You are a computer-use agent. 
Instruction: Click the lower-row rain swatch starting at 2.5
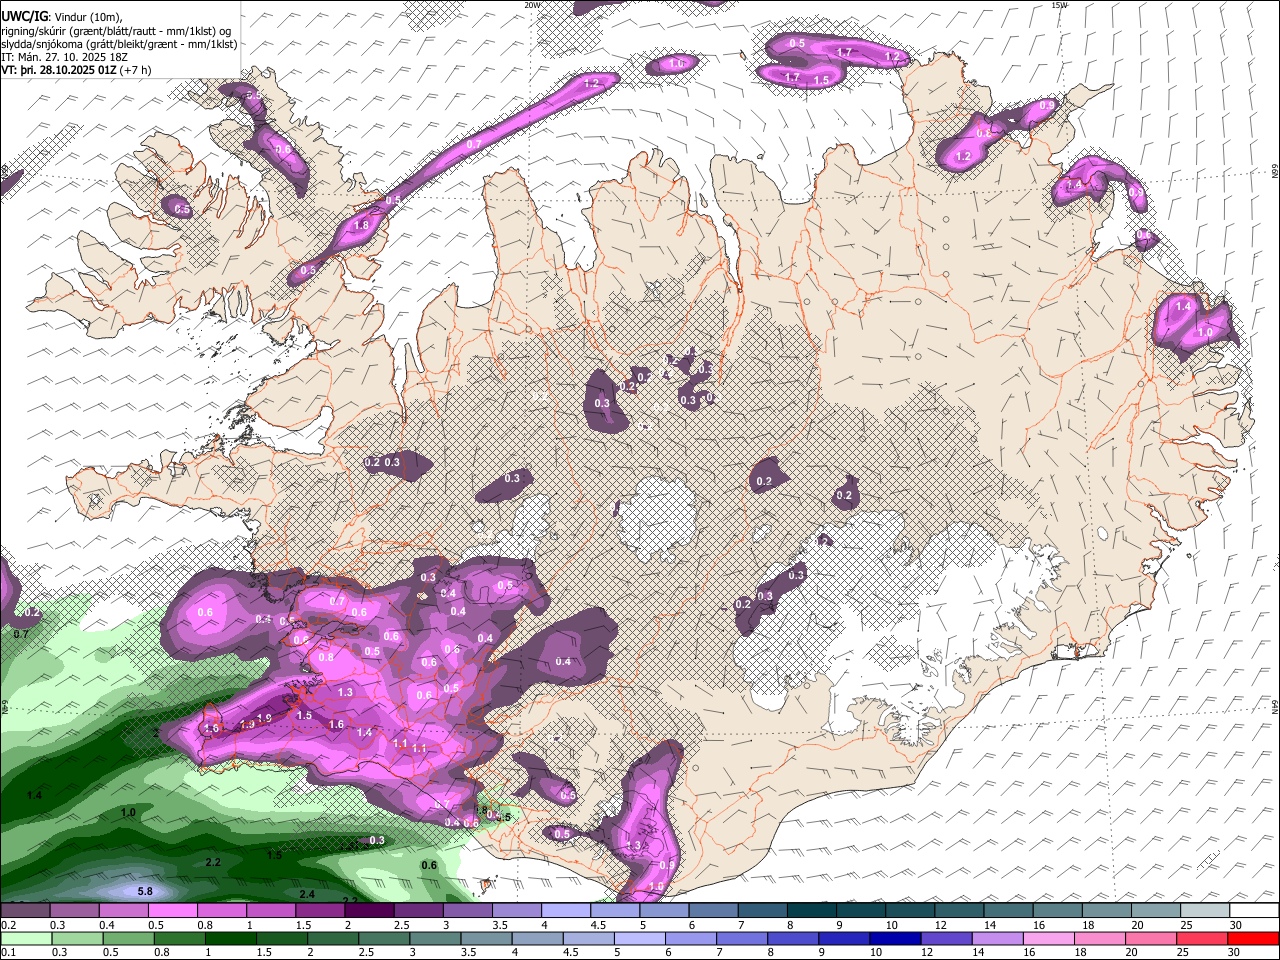[x=382, y=938]
